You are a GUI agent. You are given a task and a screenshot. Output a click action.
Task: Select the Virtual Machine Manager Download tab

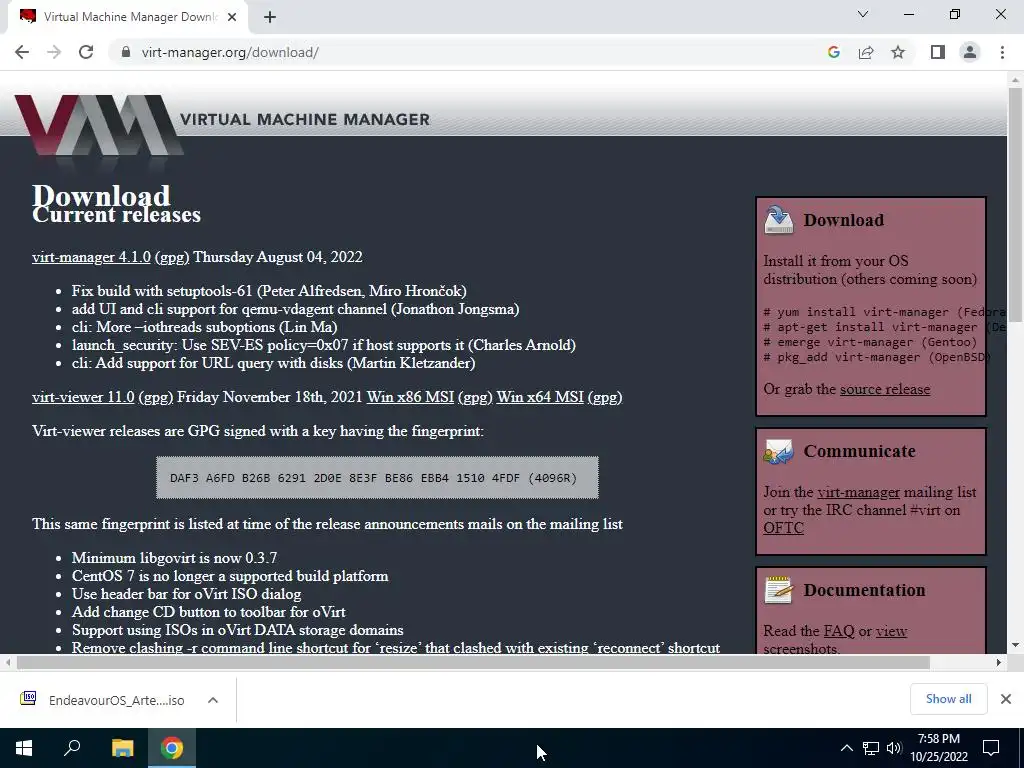pyautogui.click(x=128, y=17)
